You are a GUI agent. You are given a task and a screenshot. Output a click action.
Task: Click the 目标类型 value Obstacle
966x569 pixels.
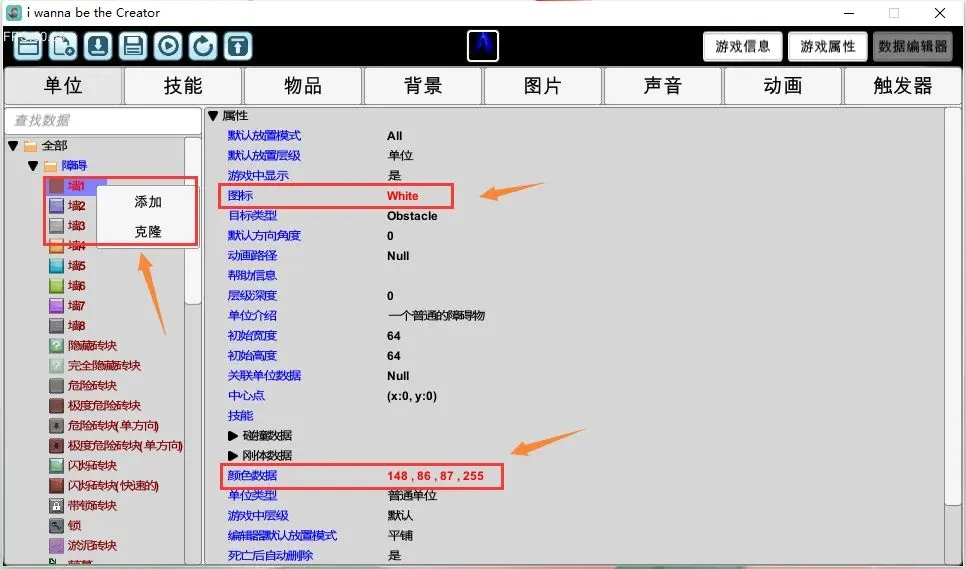click(412, 216)
